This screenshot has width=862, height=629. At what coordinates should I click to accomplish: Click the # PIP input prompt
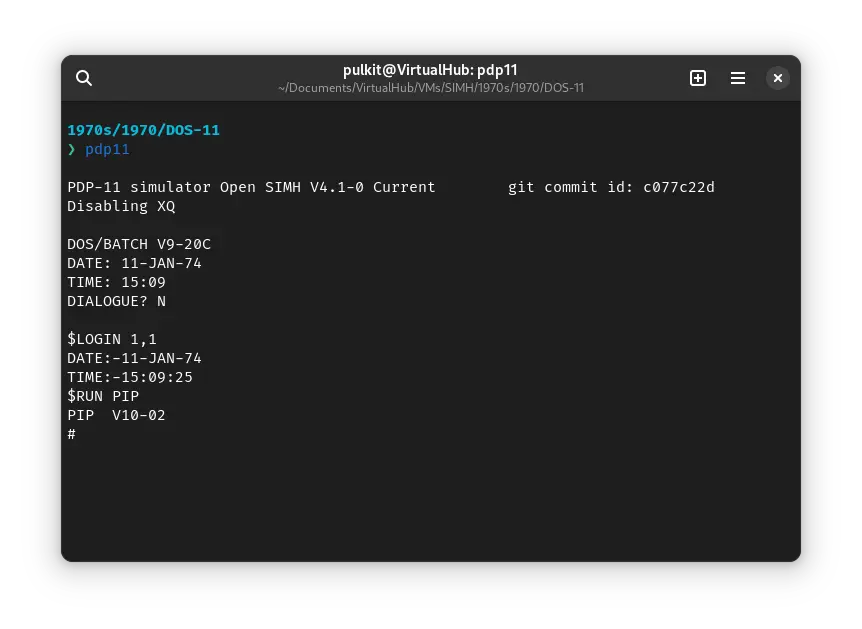coord(72,434)
